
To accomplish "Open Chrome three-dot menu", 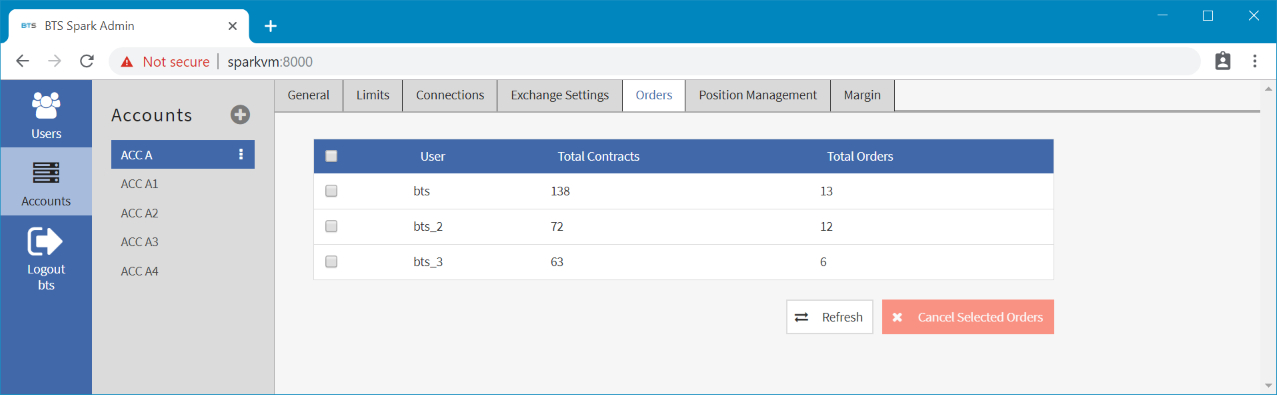I will tap(1254, 61).
